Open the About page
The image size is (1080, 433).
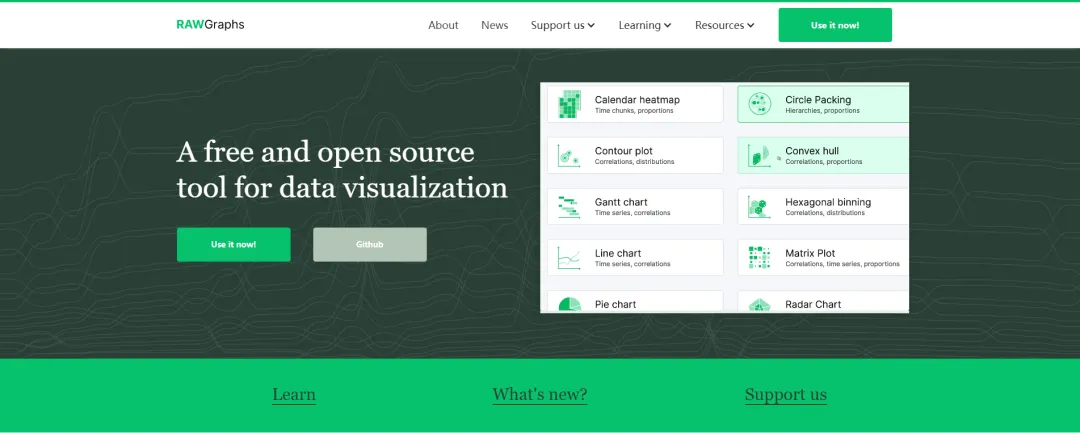click(443, 25)
